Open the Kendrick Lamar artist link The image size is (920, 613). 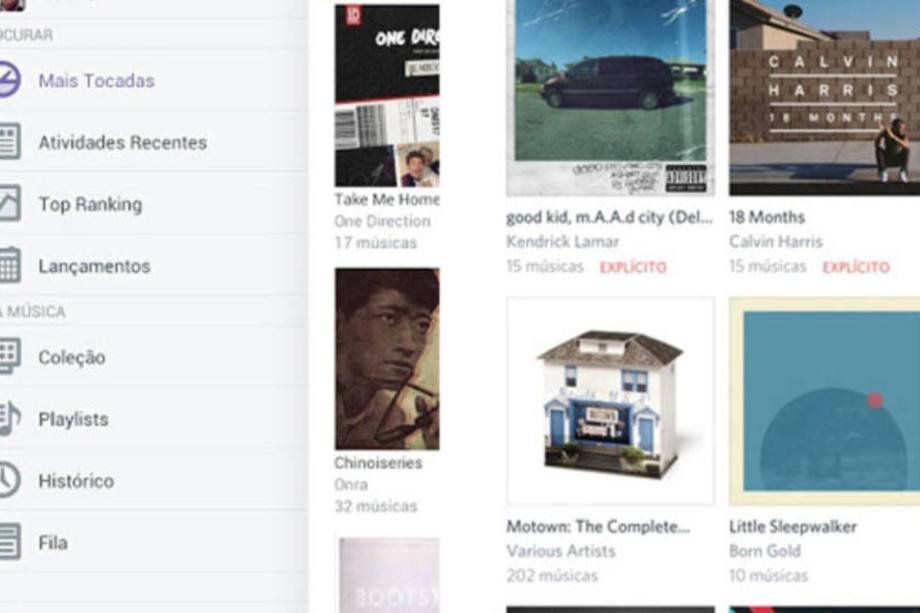563,242
